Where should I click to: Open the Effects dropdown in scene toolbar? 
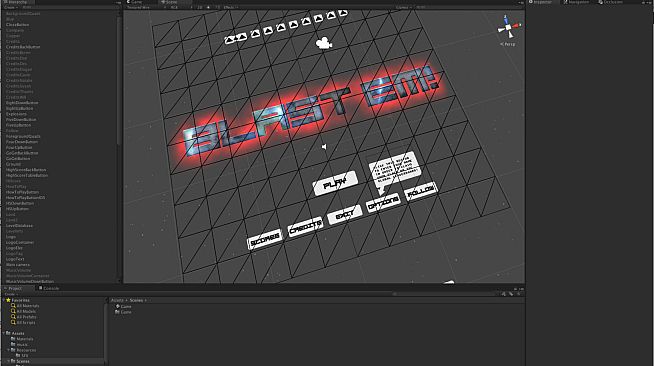pos(231,8)
